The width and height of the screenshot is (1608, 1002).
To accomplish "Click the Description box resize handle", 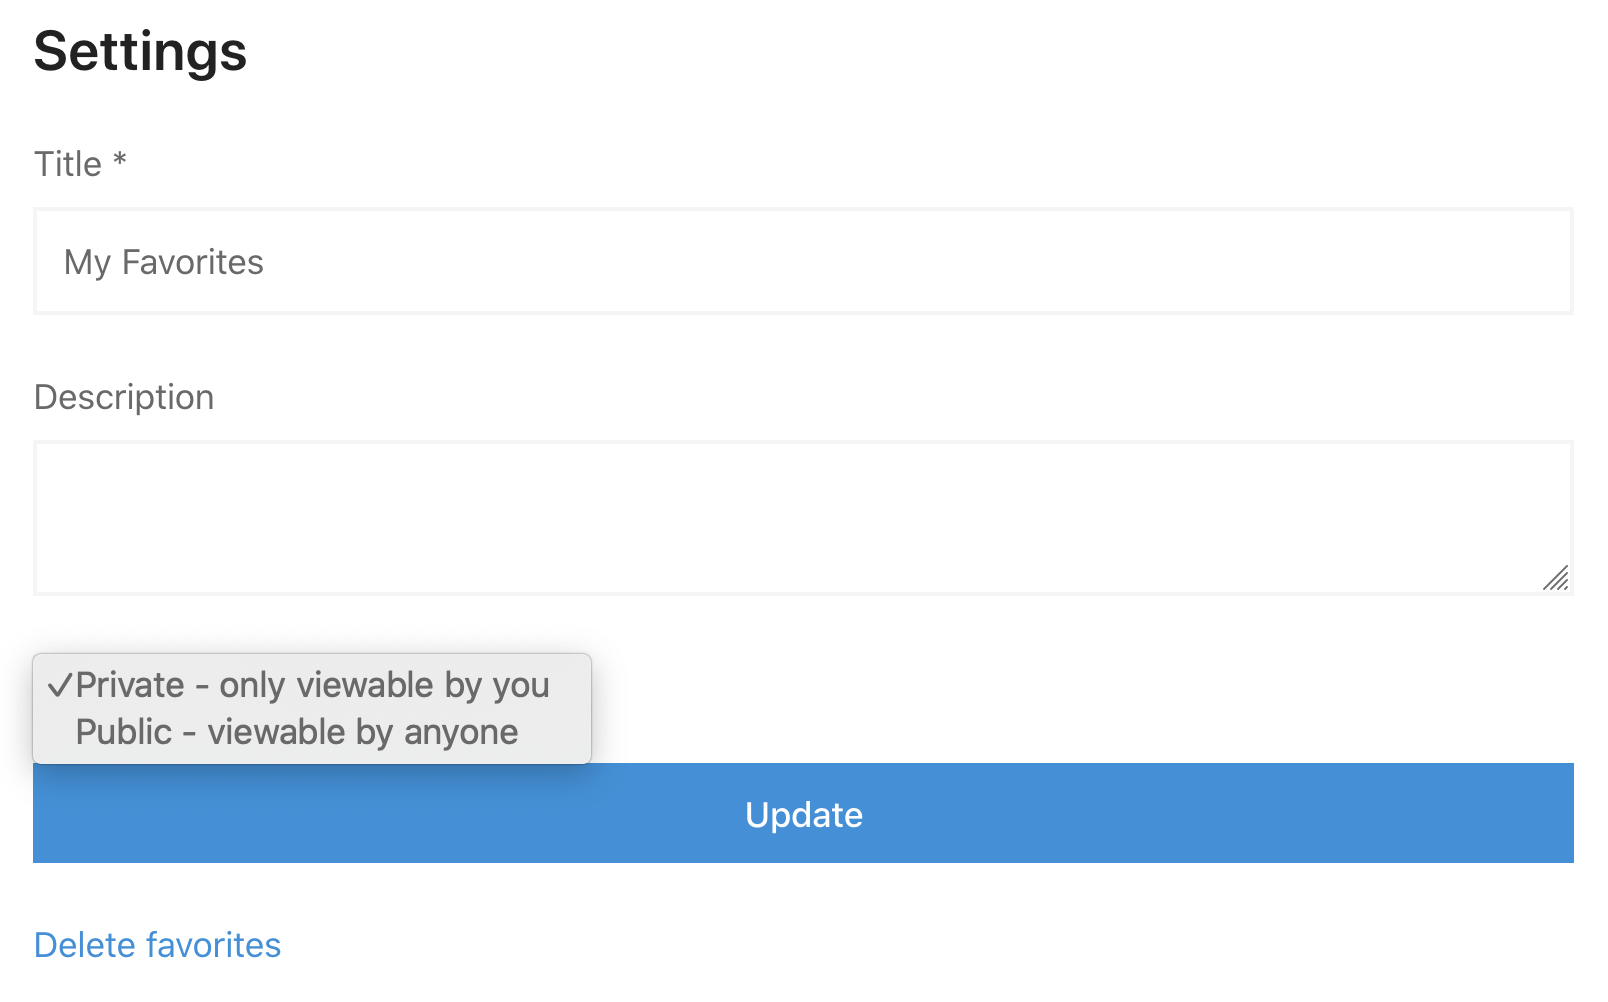I will point(1555,578).
